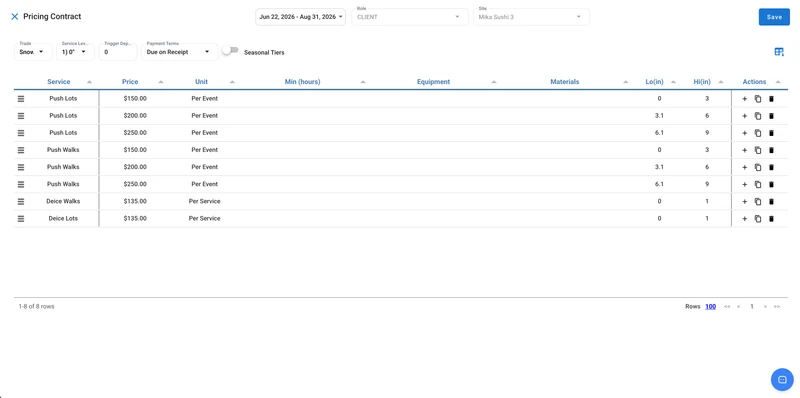Open the Site dropdown showing Mika Sushi 3
Image resolution: width=800 pixels, height=398 pixels.
(x=531, y=17)
